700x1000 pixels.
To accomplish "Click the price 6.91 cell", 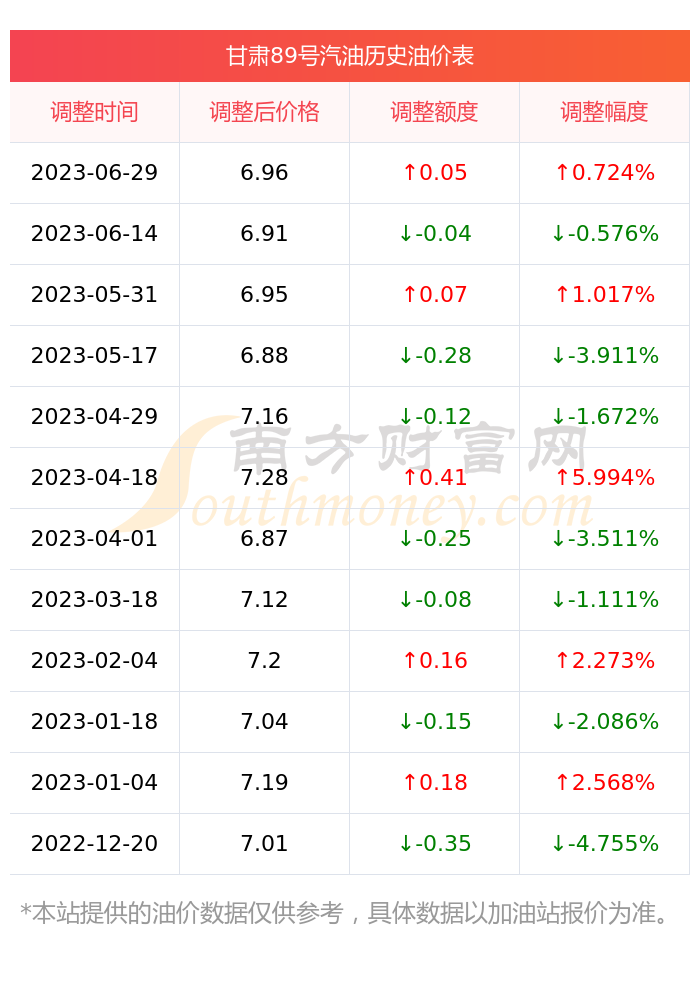I will click(265, 233).
